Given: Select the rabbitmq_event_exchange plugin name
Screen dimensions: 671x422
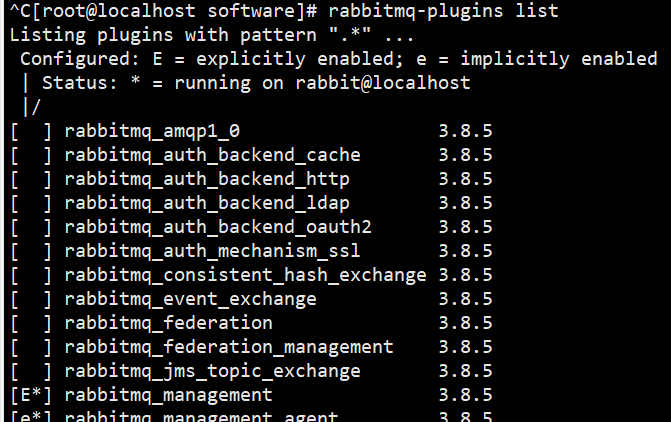Looking at the screenshot, I should (x=190, y=299).
